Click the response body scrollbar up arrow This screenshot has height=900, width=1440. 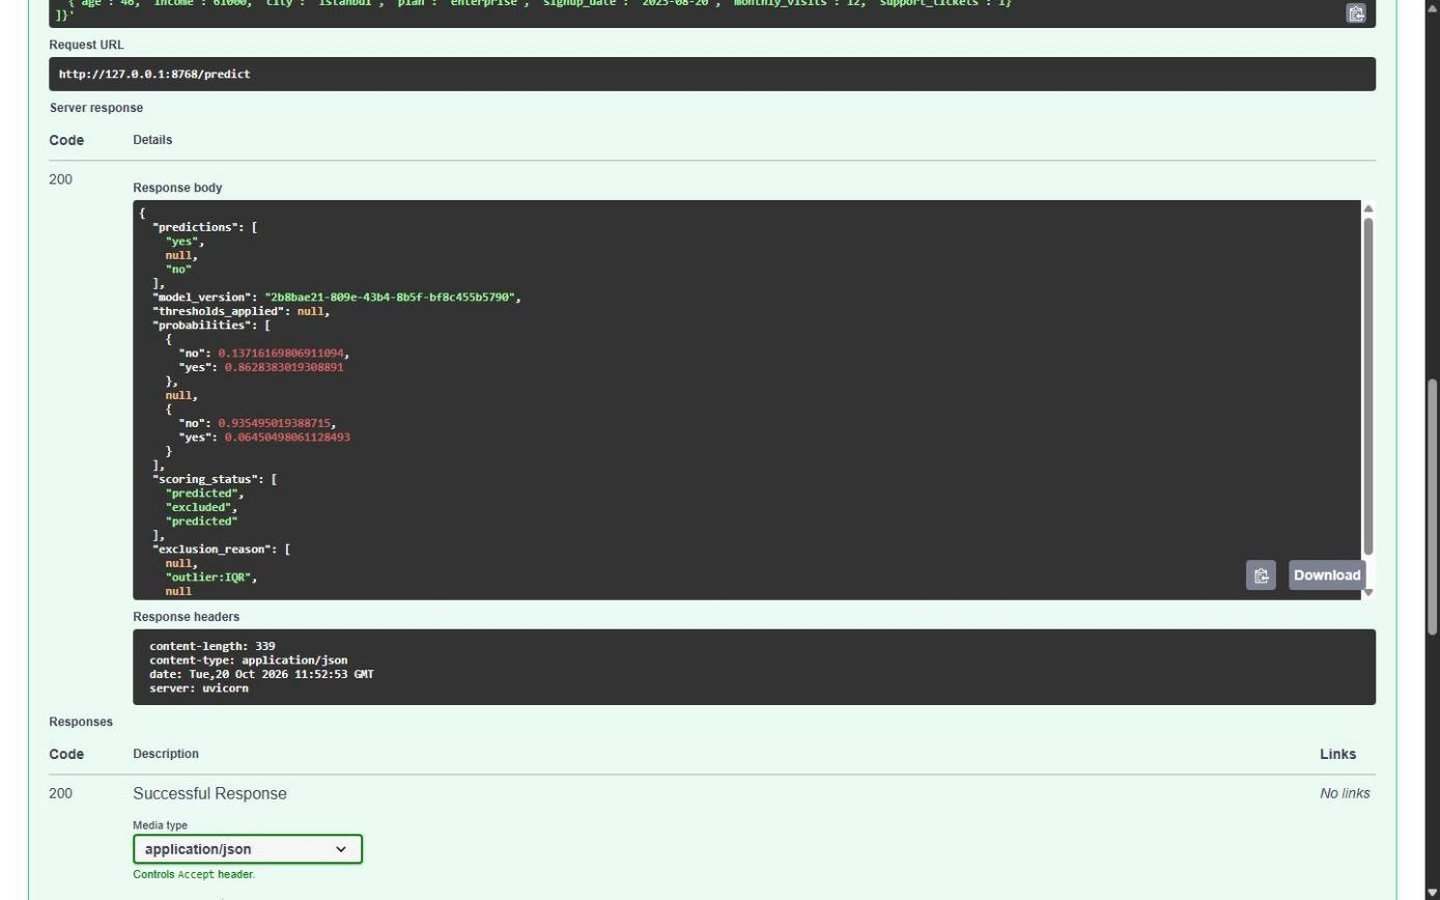click(1368, 208)
